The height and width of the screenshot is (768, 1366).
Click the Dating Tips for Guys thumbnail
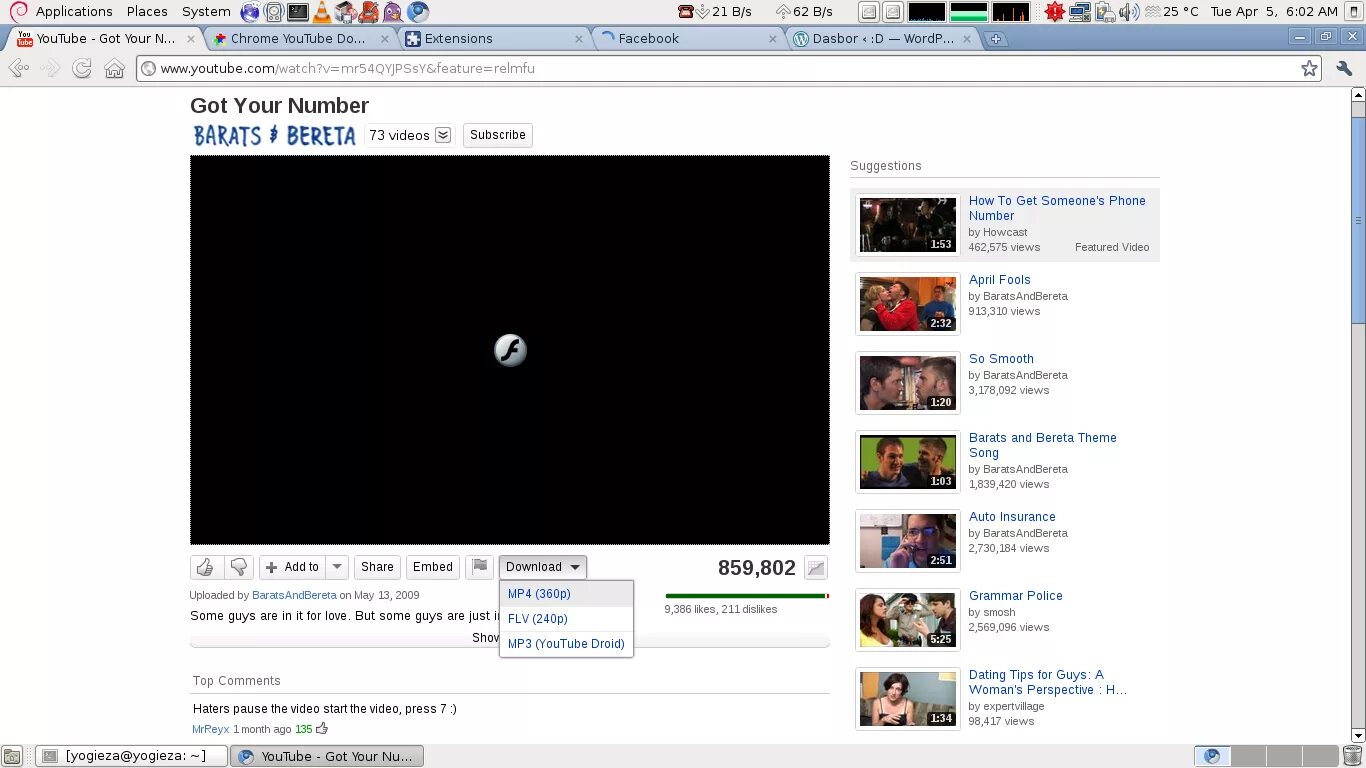908,699
